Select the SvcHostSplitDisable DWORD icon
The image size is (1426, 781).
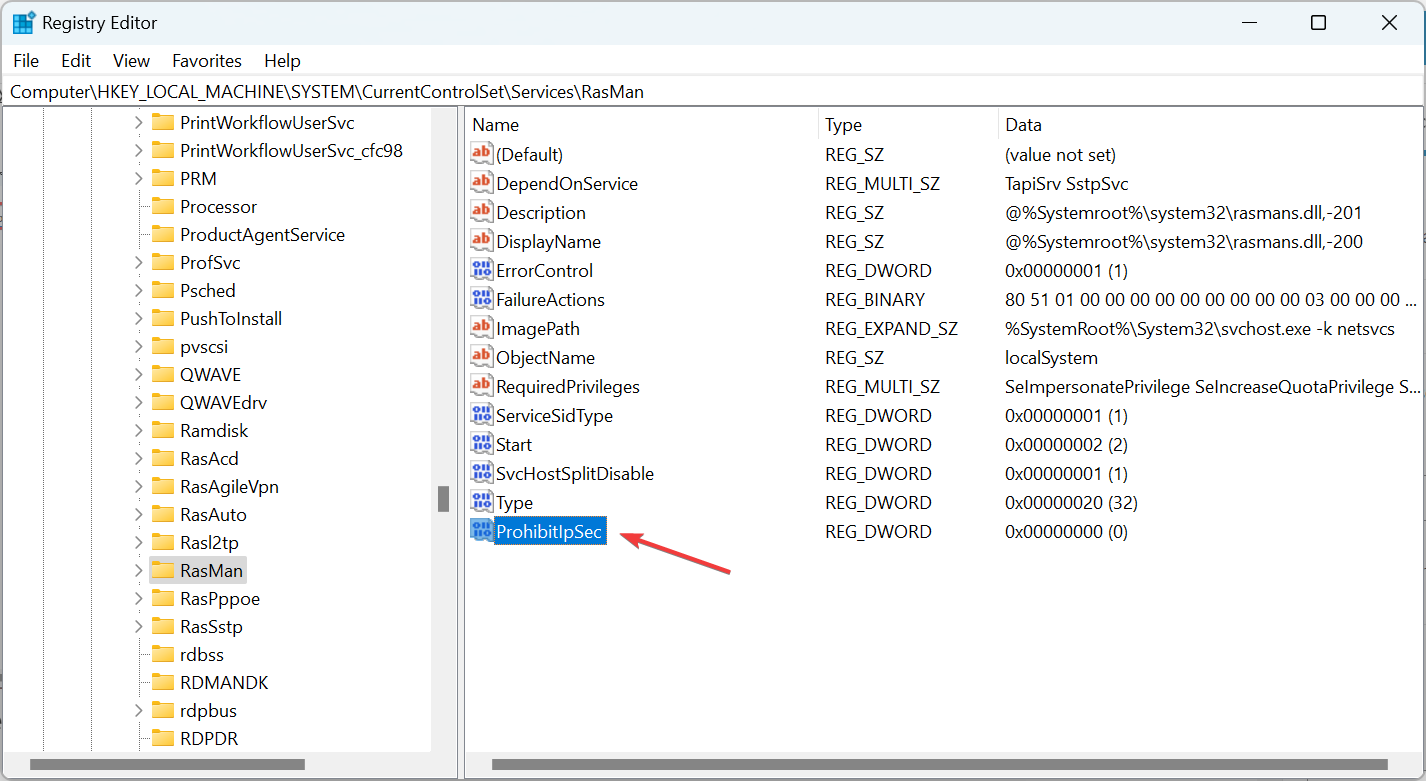pyautogui.click(x=482, y=473)
